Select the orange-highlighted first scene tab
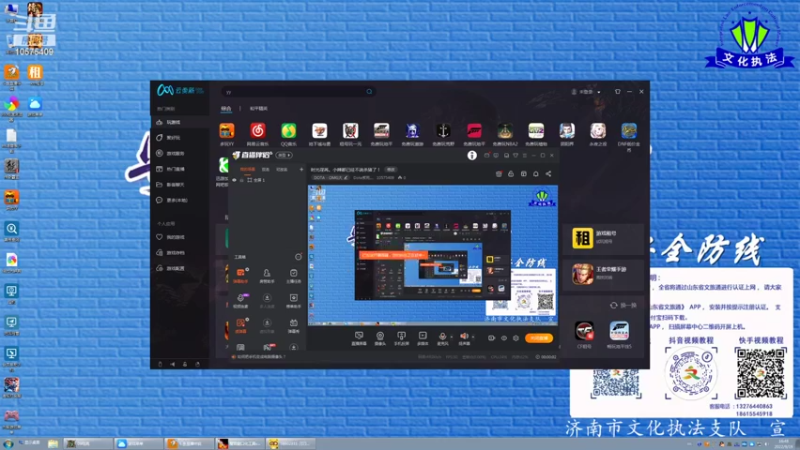The height and width of the screenshot is (450, 800). point(247,169)
